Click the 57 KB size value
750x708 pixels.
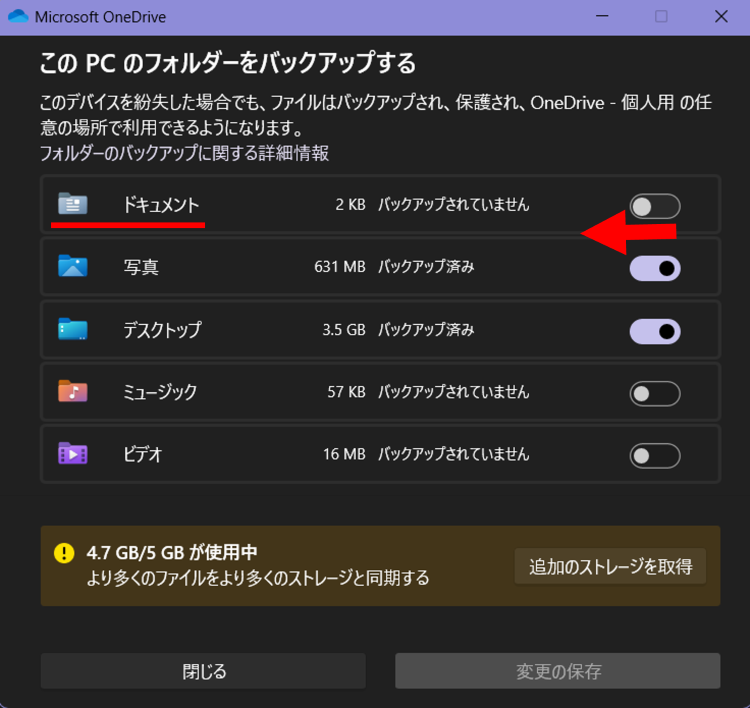[x=346, y=392]
